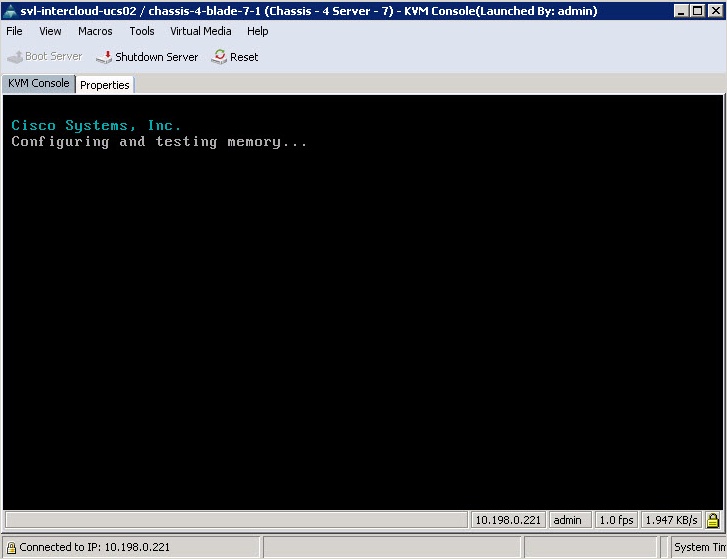Viewport: 727px width, 559px height.
Task: Click the Cisco Systems, Inc. console text
Action: 96,125
